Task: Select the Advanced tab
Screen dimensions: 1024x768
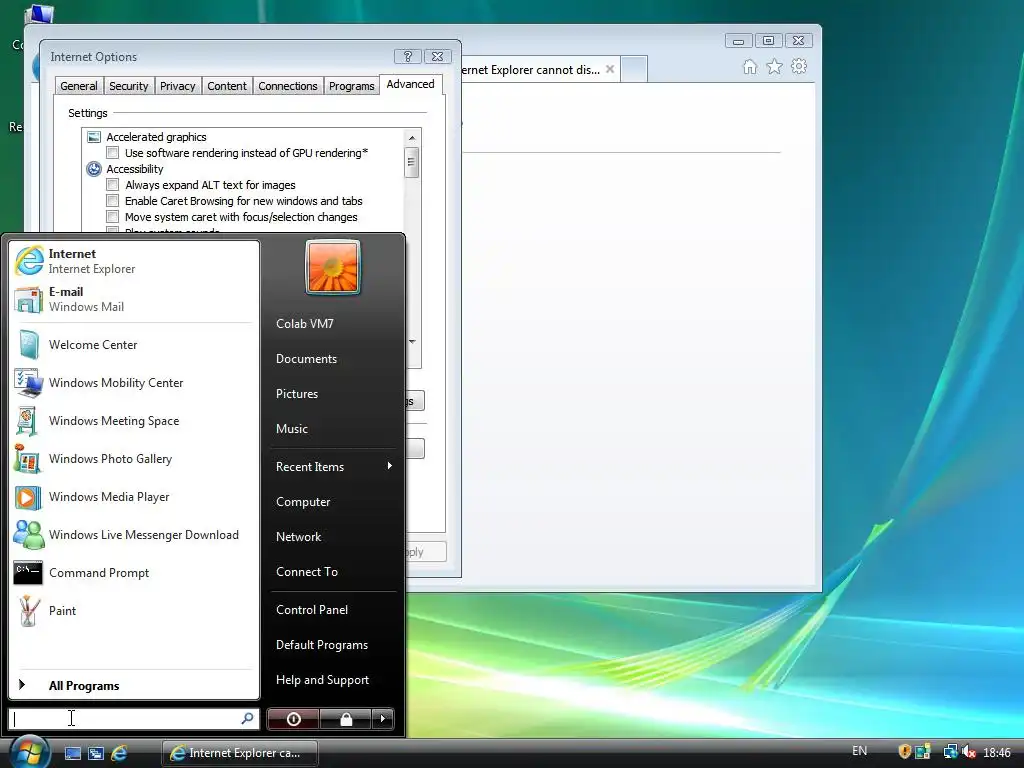Action: click(410, 84)
